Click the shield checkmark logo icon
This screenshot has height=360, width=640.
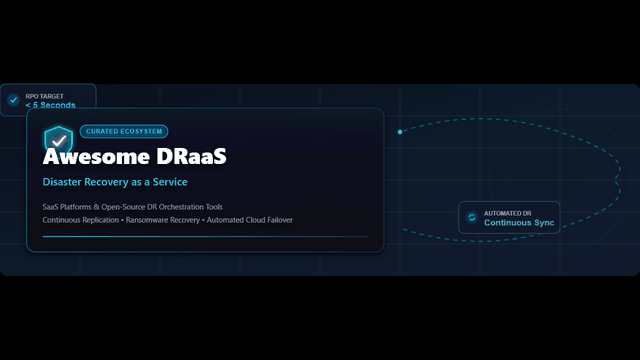[x=59, y=140]
